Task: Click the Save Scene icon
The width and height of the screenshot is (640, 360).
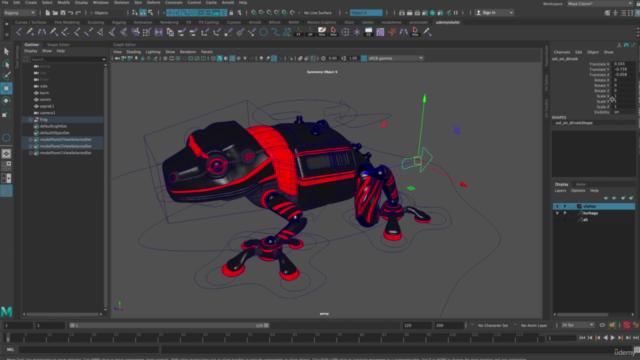Action: click(x=63, y=13)
